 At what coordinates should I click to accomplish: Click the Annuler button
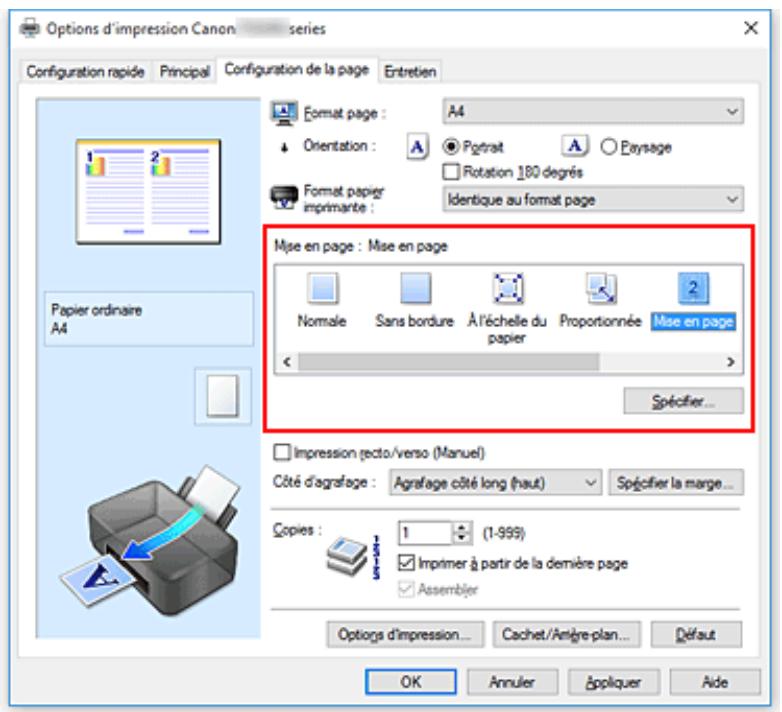[x=512, y=682]
